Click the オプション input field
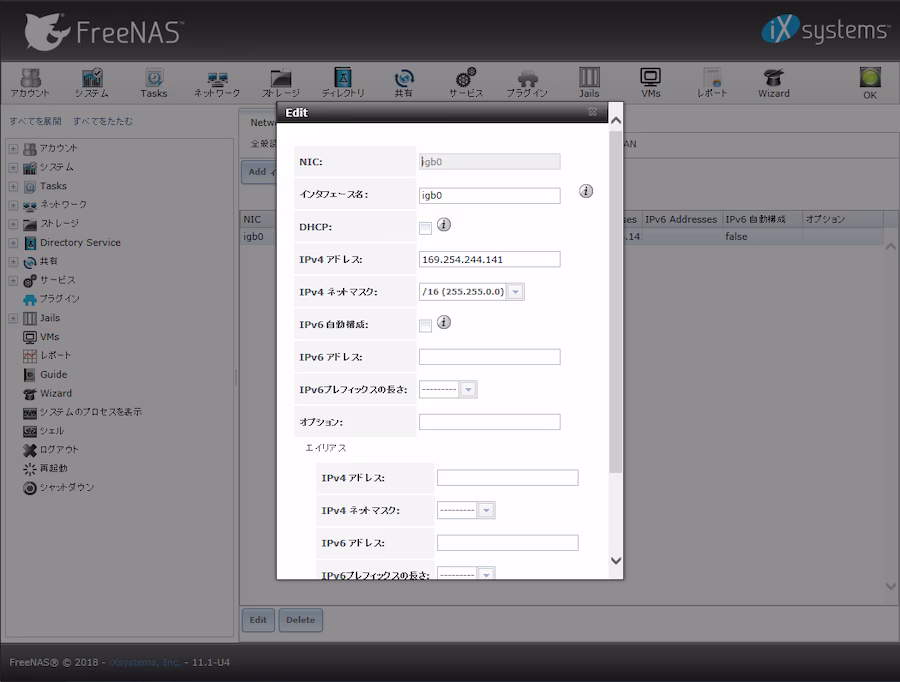The image size is (900, 682). pos(490,422)
